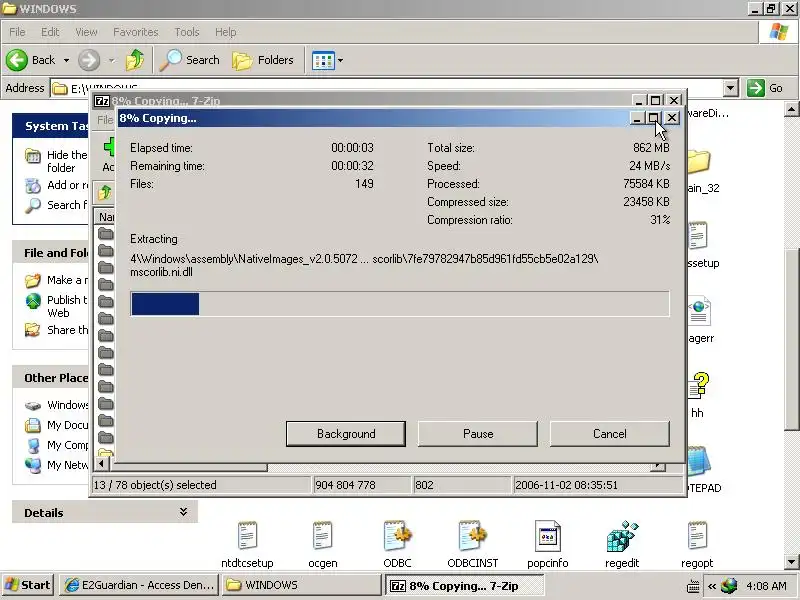
Task: Select the ODBCINST file icon
Action: pyautogui.click(x=473, y=544)
